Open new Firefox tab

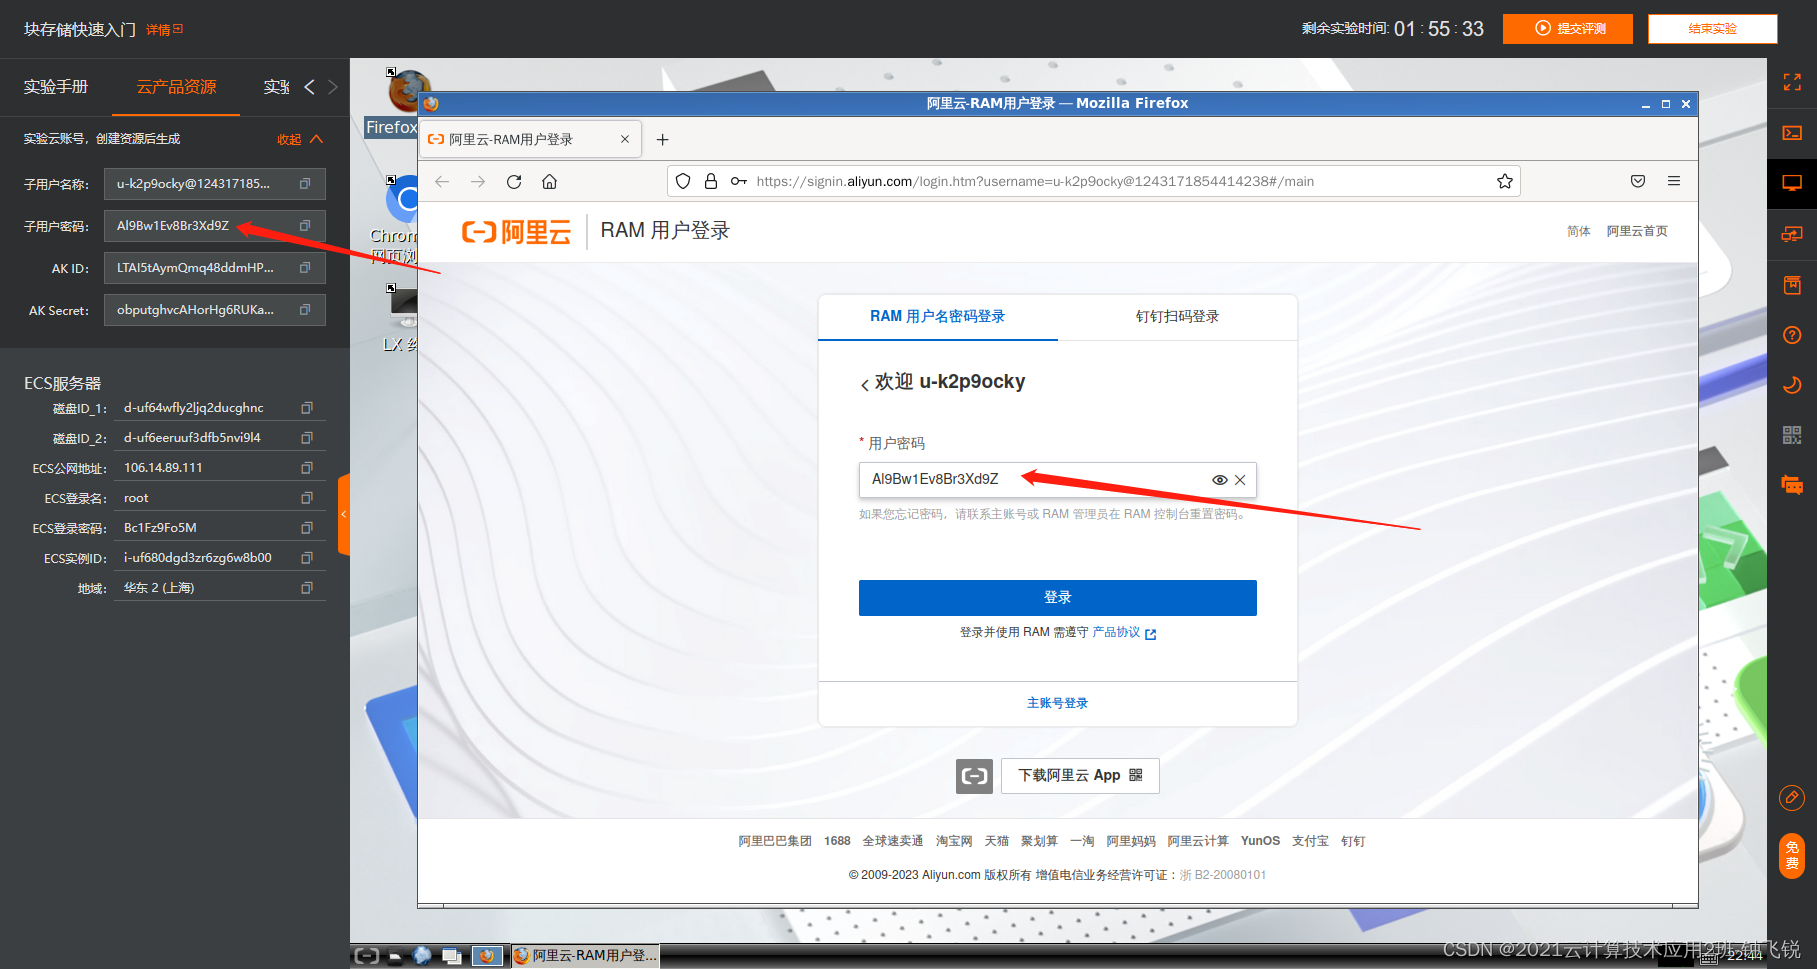coord(662,140)
